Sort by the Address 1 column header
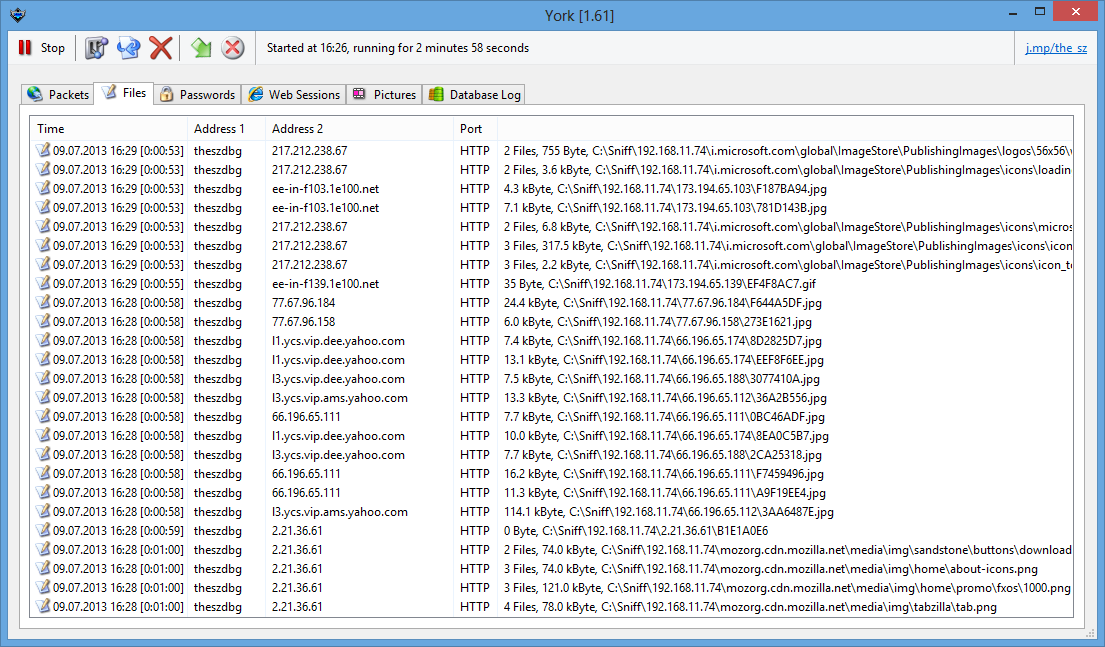This screenshot has width=1105, height=647. [x=226, y=129]
